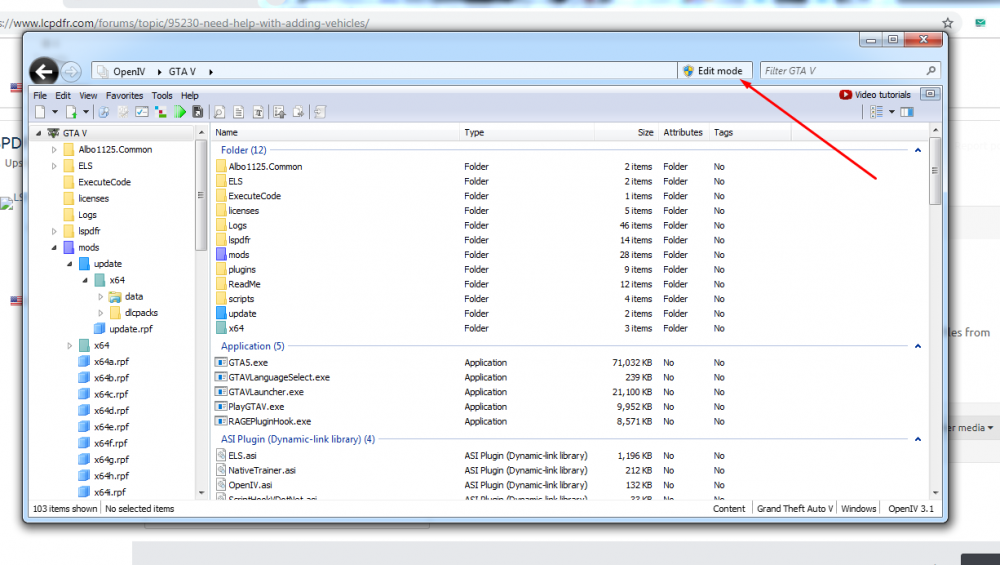Click the Attributes column header
Viewport: 1000px width, 565px height.
click(683, 133)
